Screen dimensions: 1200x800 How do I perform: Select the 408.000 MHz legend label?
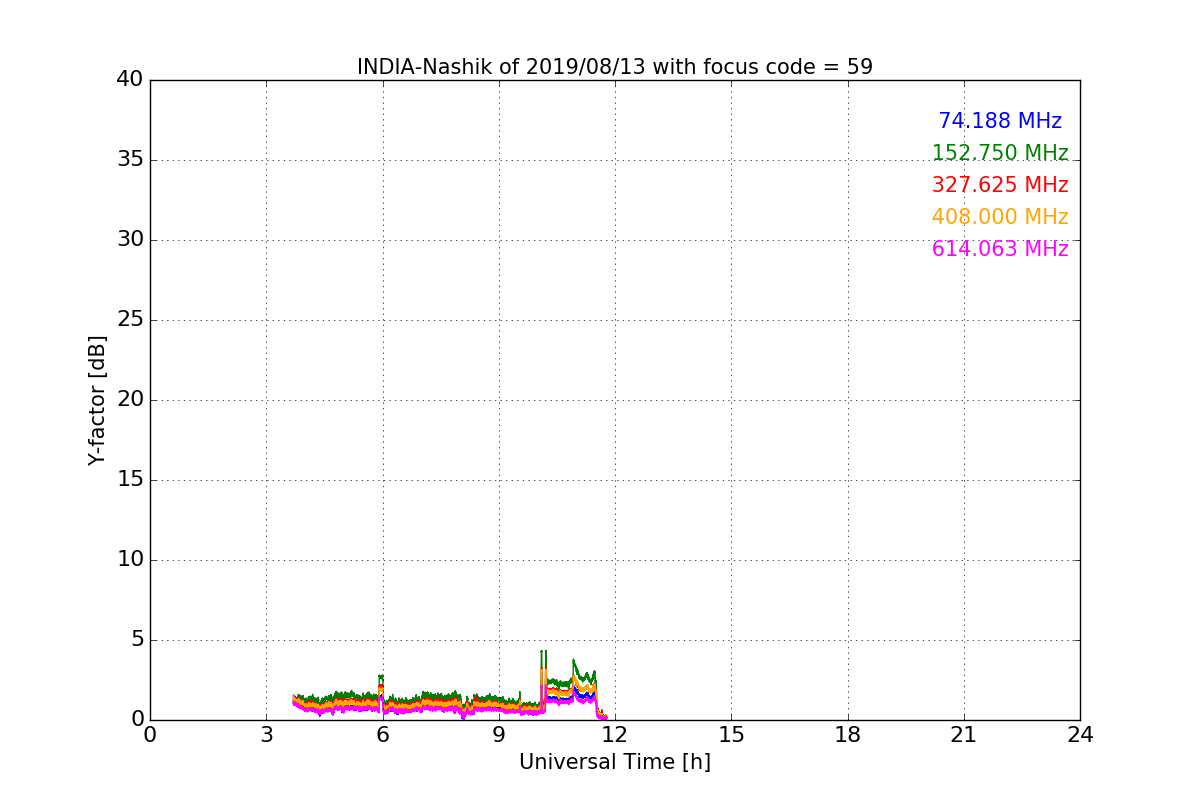(1000, 217)
